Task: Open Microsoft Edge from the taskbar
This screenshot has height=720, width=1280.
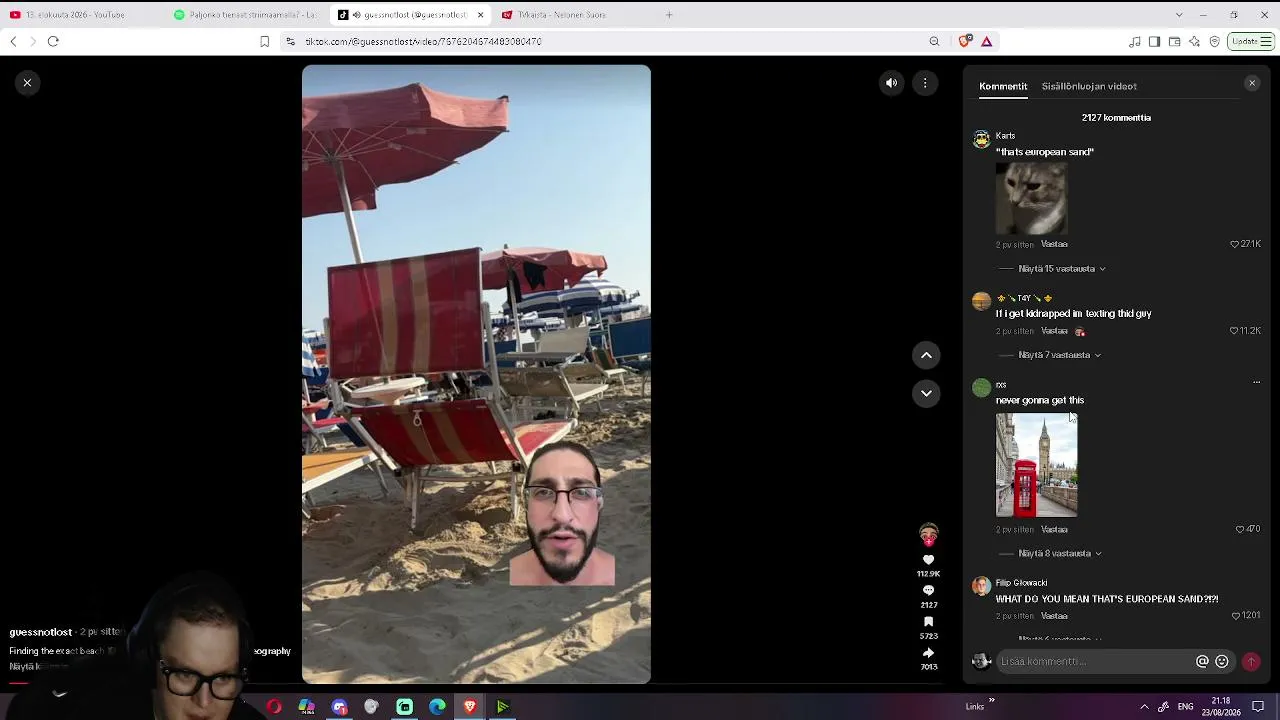Action: point(437,707)
